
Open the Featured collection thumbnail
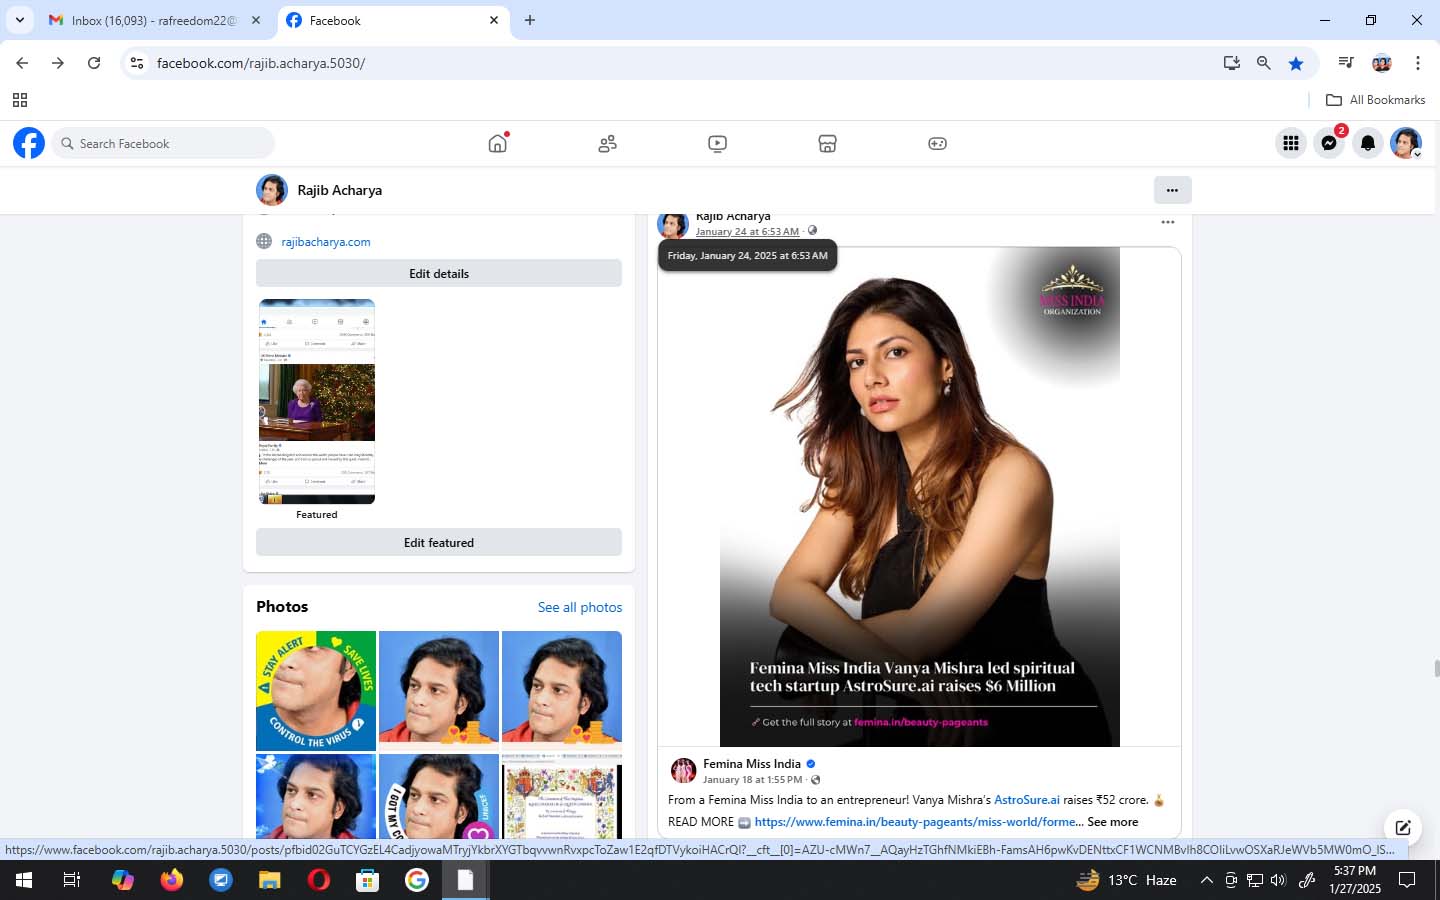(317, 401)
